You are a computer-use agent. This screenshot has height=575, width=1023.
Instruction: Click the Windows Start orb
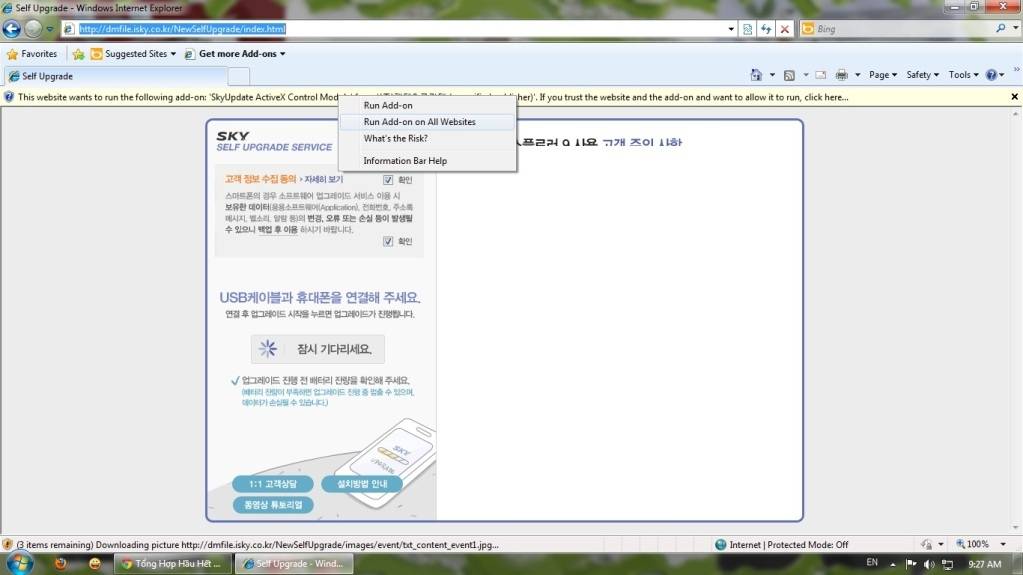tap(20, 563)
